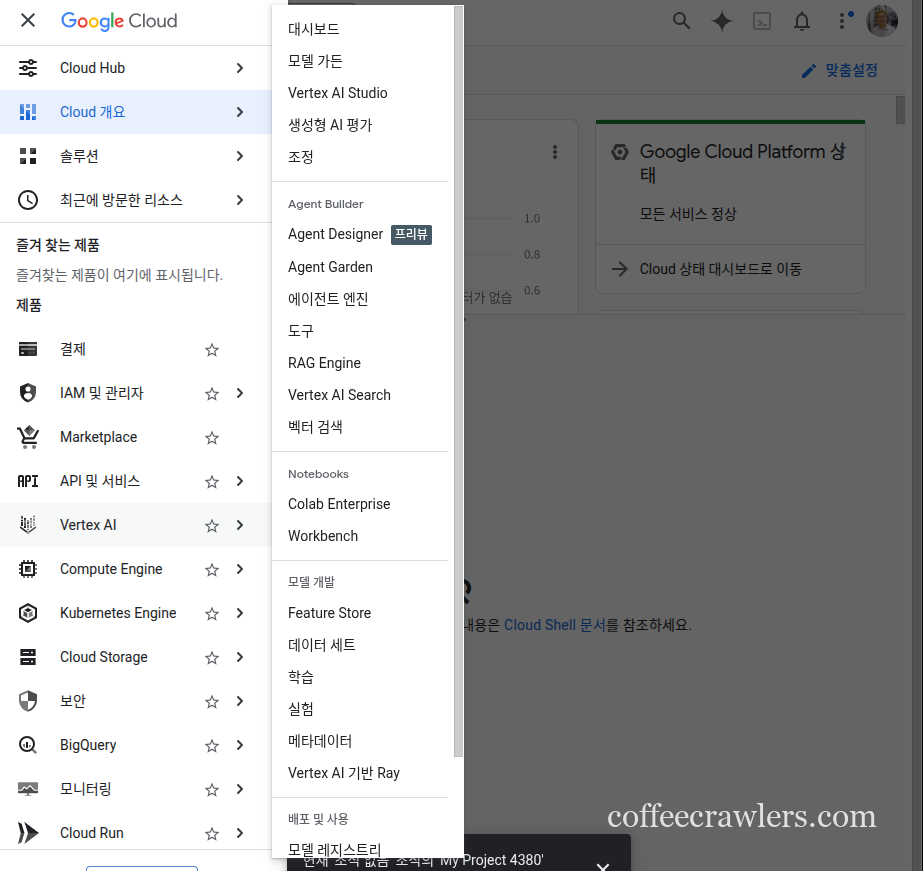Click the user account avatar

881,21
